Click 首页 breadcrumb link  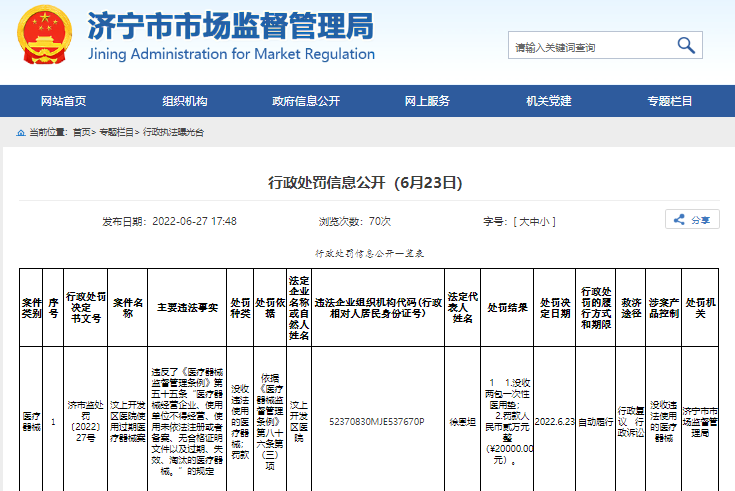pos(81,132)
